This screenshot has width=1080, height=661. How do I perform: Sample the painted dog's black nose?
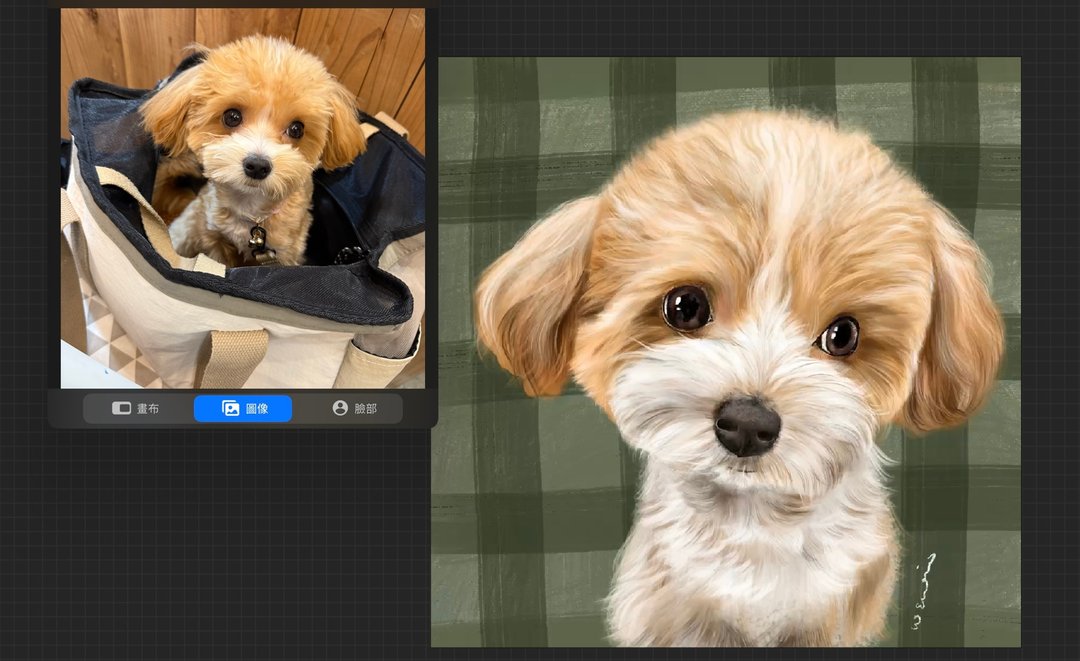coord(747,426)
